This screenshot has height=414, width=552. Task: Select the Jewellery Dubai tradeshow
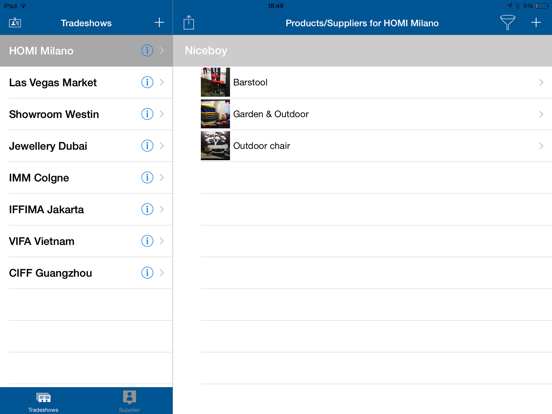86,145
